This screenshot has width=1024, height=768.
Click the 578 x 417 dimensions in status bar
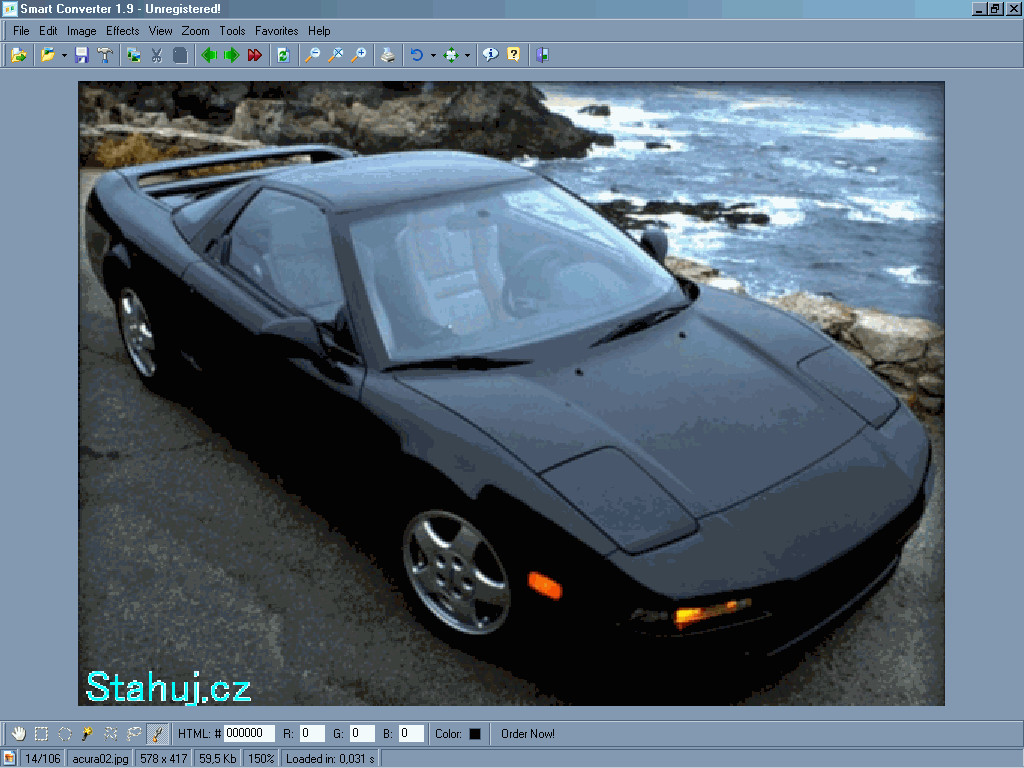pos(163,758)
